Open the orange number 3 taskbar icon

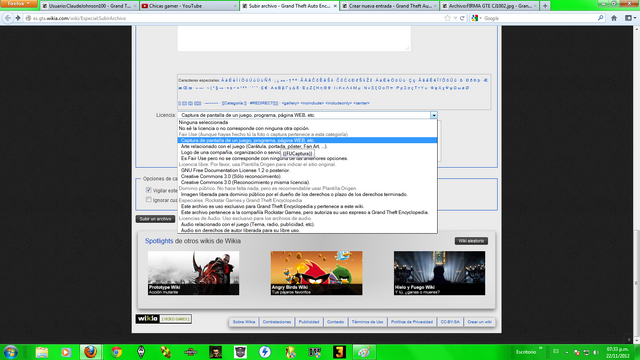(x=339, y=352)
